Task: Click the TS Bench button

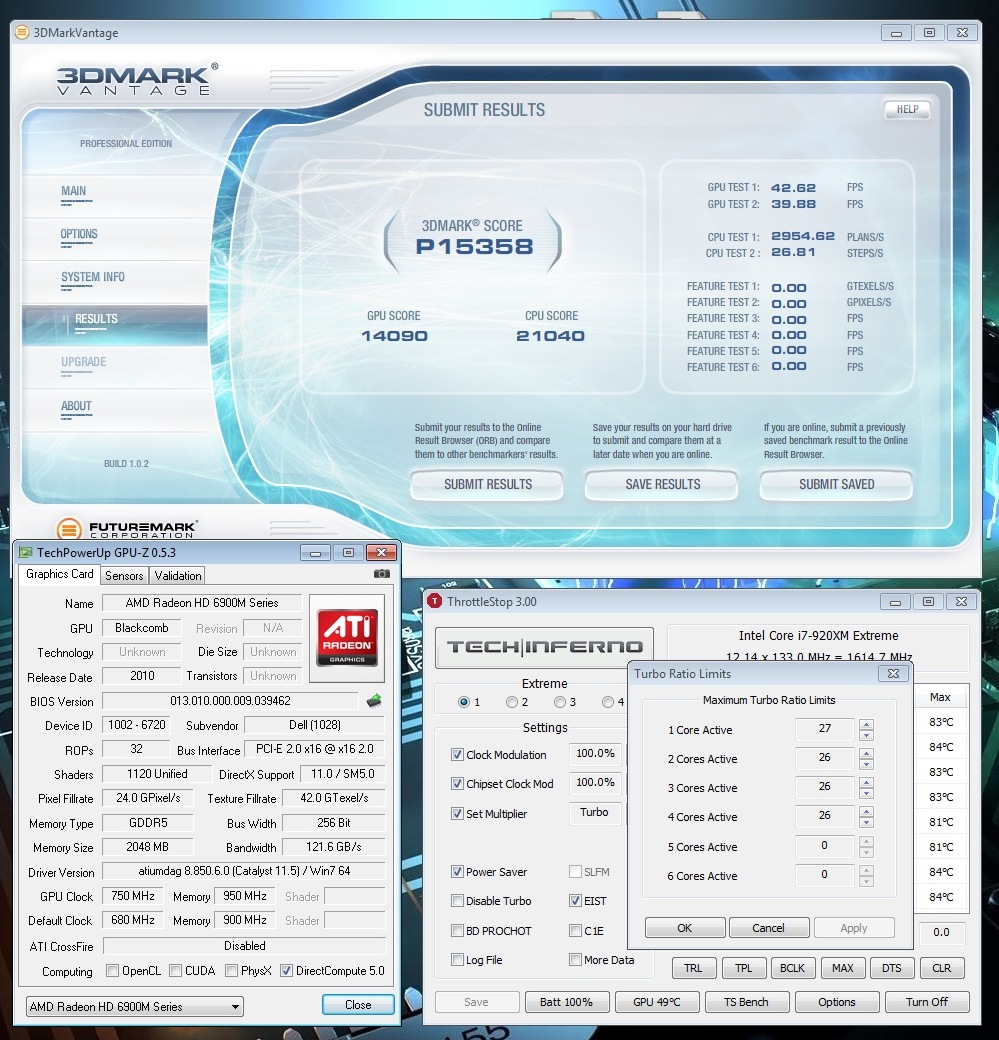Action: coord(746,1002)
